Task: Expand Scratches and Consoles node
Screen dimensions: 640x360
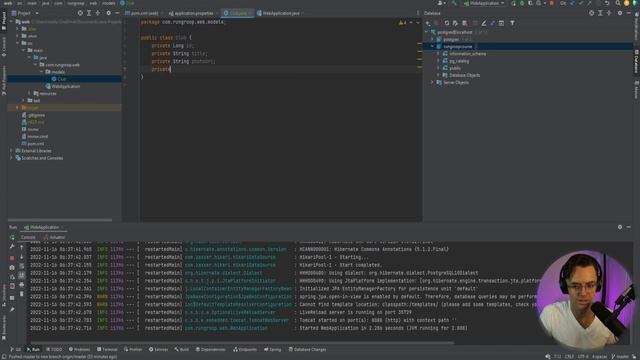Action: 11,158
